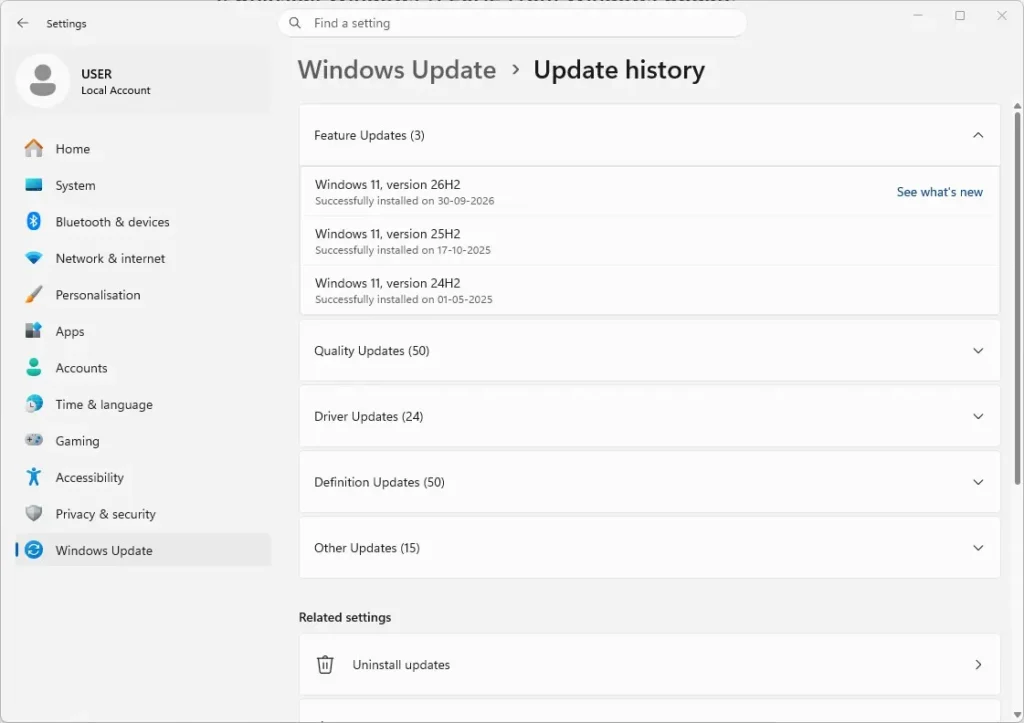This screenshot has width=1024, height=723.
Task: Click the Personalisation paintbrush icon
Action: 34,295
